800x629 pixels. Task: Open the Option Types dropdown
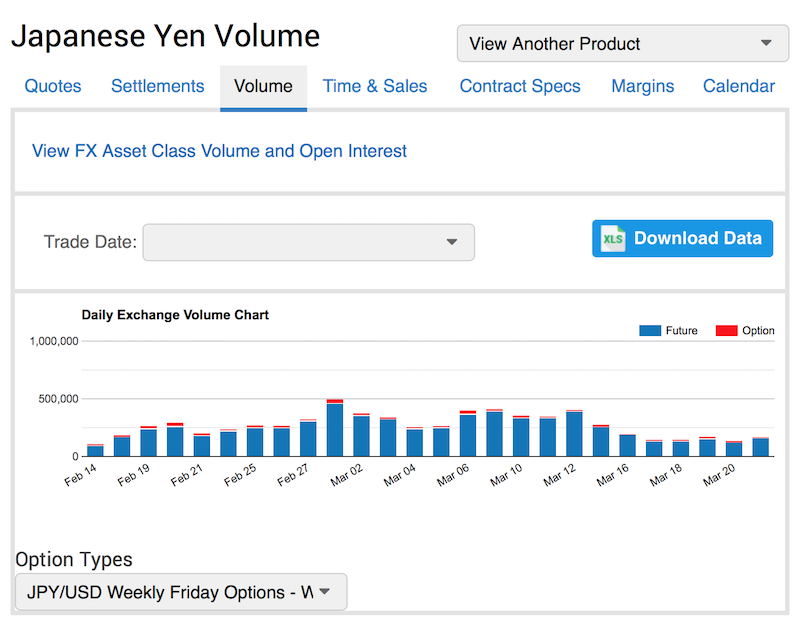click(x=181, y=592)
